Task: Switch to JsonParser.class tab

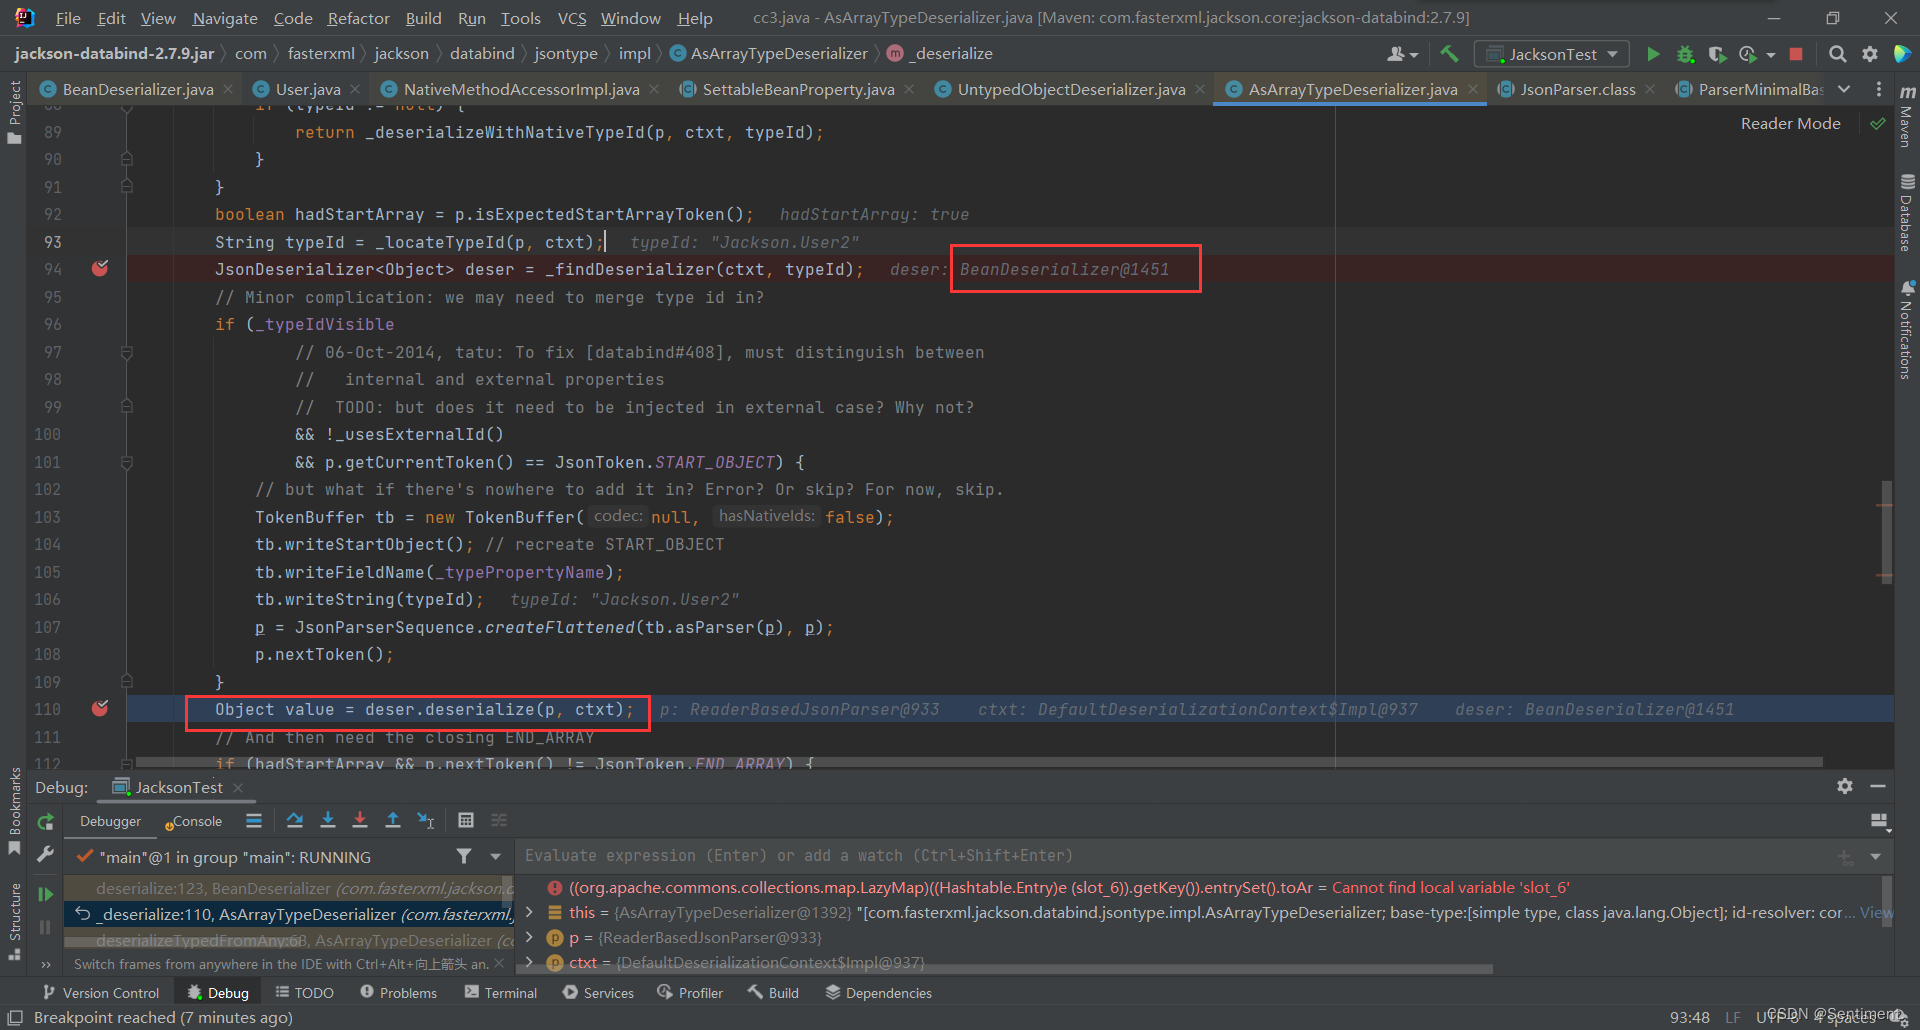Action: coord(1577,89)
